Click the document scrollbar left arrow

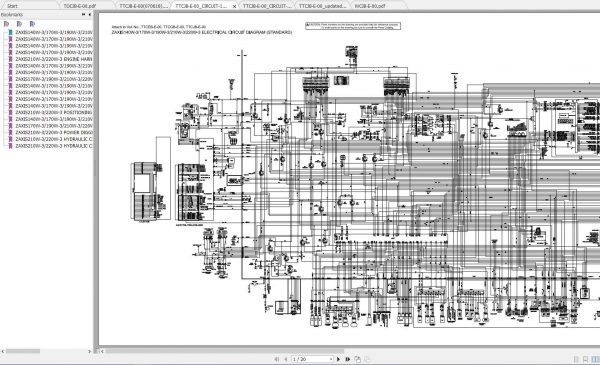[x=102, y=351]
